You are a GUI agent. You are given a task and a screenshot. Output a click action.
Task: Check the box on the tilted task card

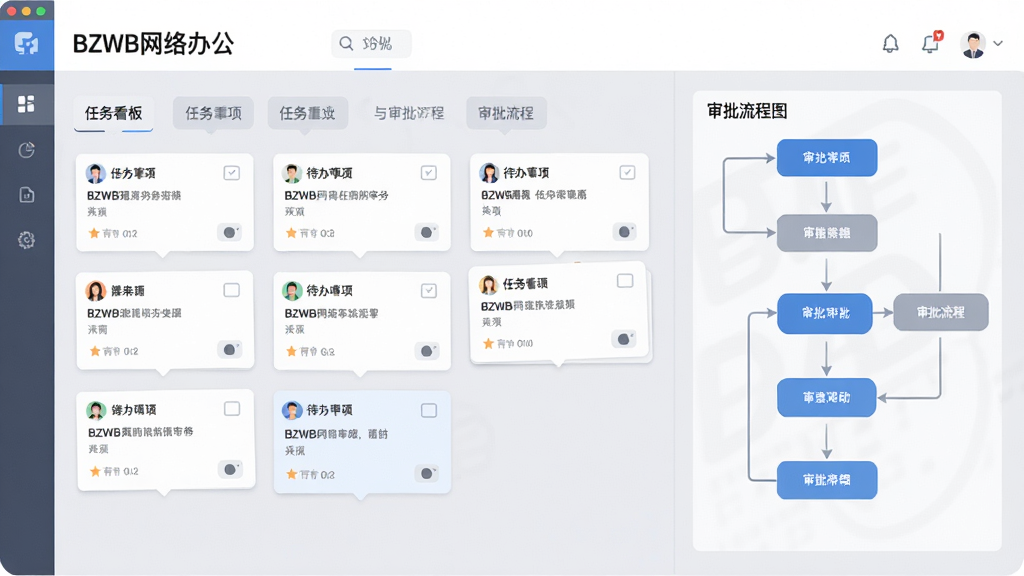point(625,280)
